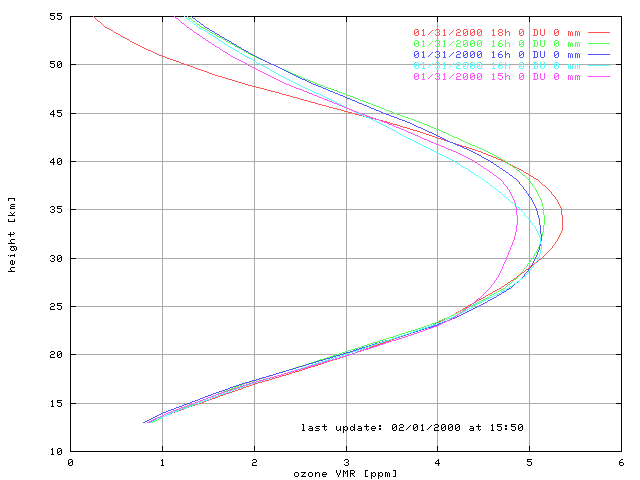Click the blue 16h legend entry text
The width and height of the screenshot is (640, 480).
497,54
